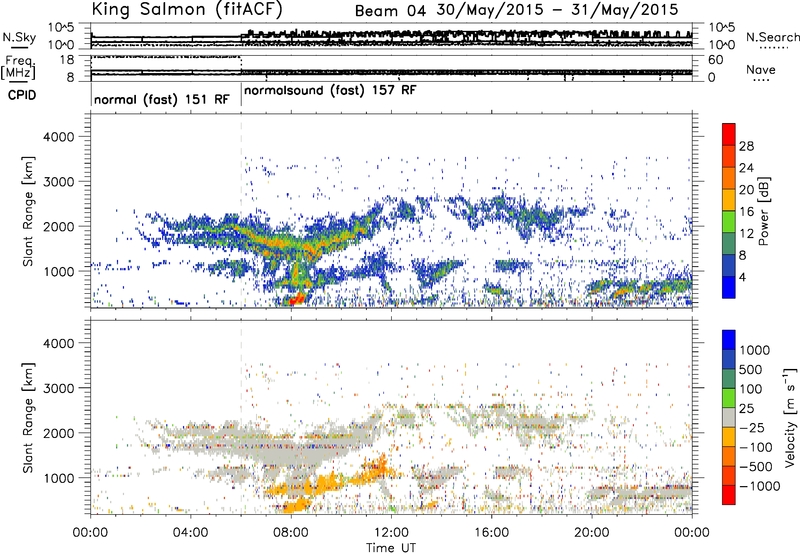Click the 'Slant Range [km]' label of the power panel
The height and width of the screenshot is (554, 800).
click(x=28, y=211)
